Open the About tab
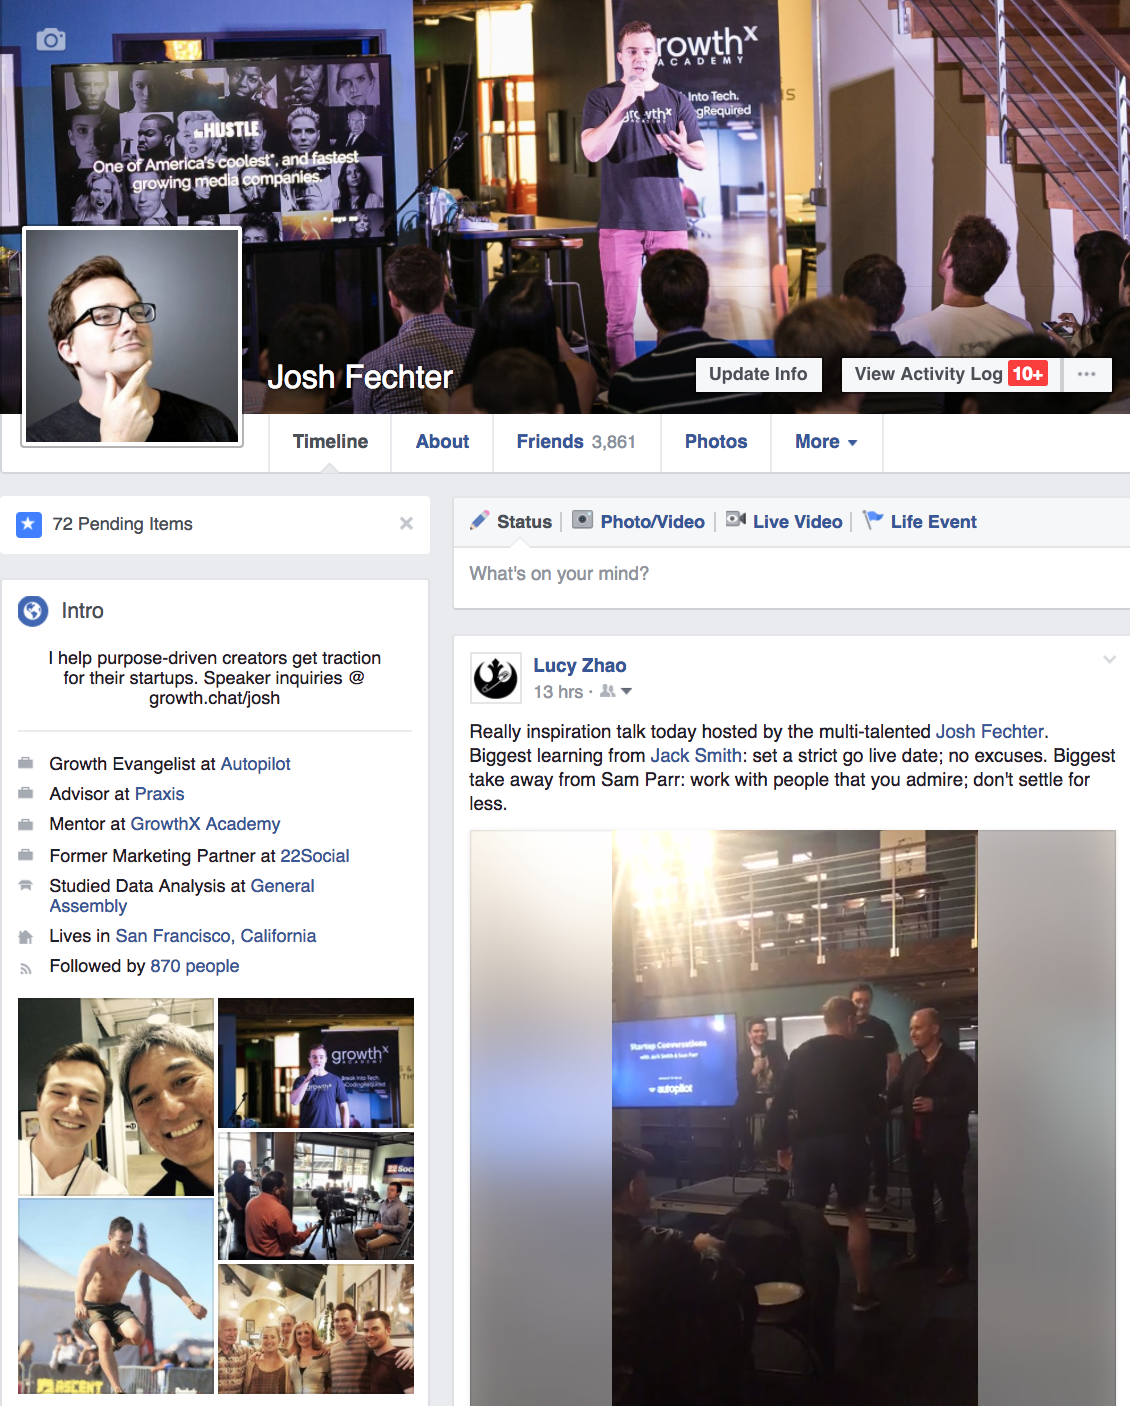 442,442
